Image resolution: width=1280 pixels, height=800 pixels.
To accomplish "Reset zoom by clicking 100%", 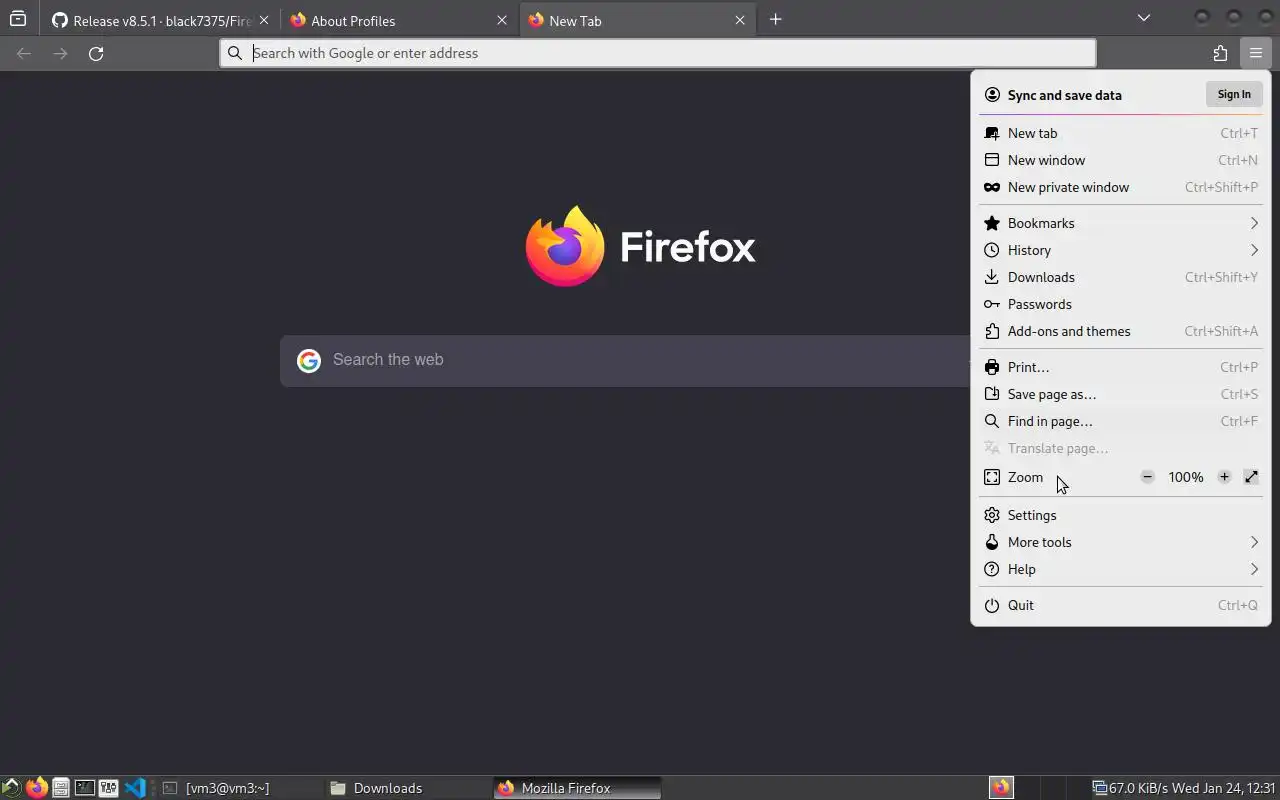I will [x=1186, y=477].
